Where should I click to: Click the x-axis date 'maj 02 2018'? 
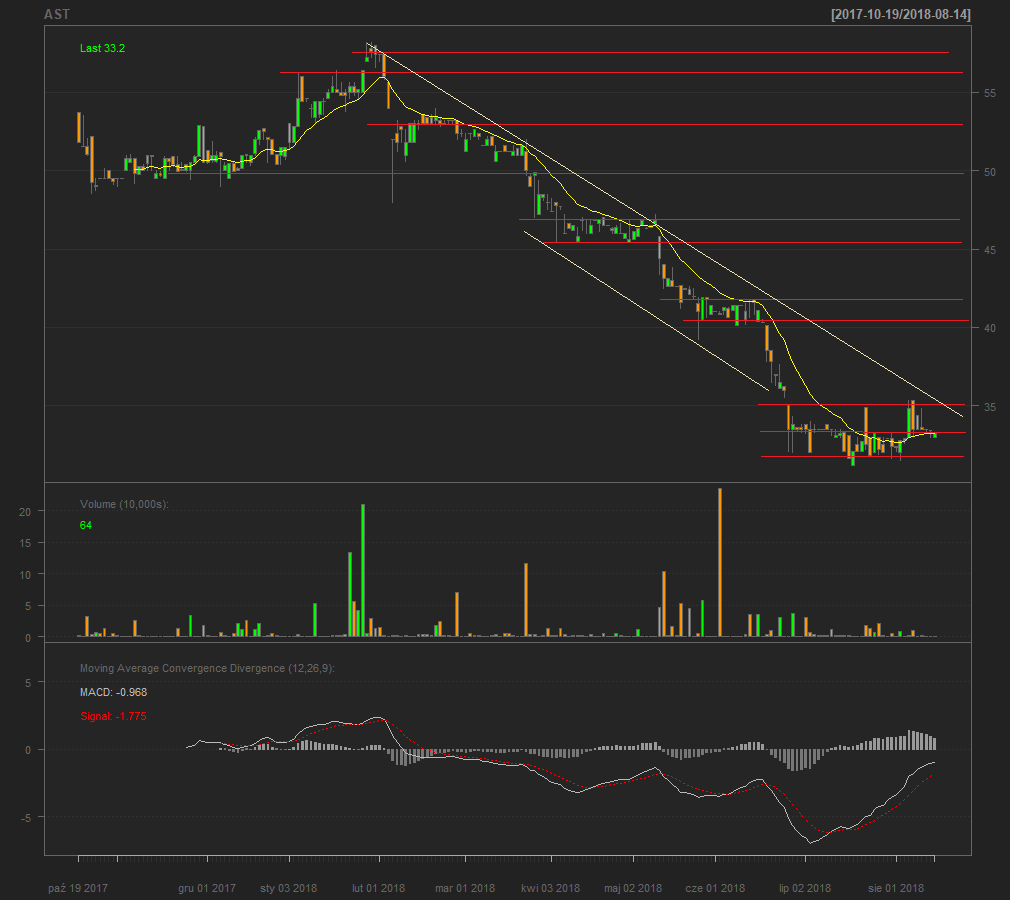[633, 888]
